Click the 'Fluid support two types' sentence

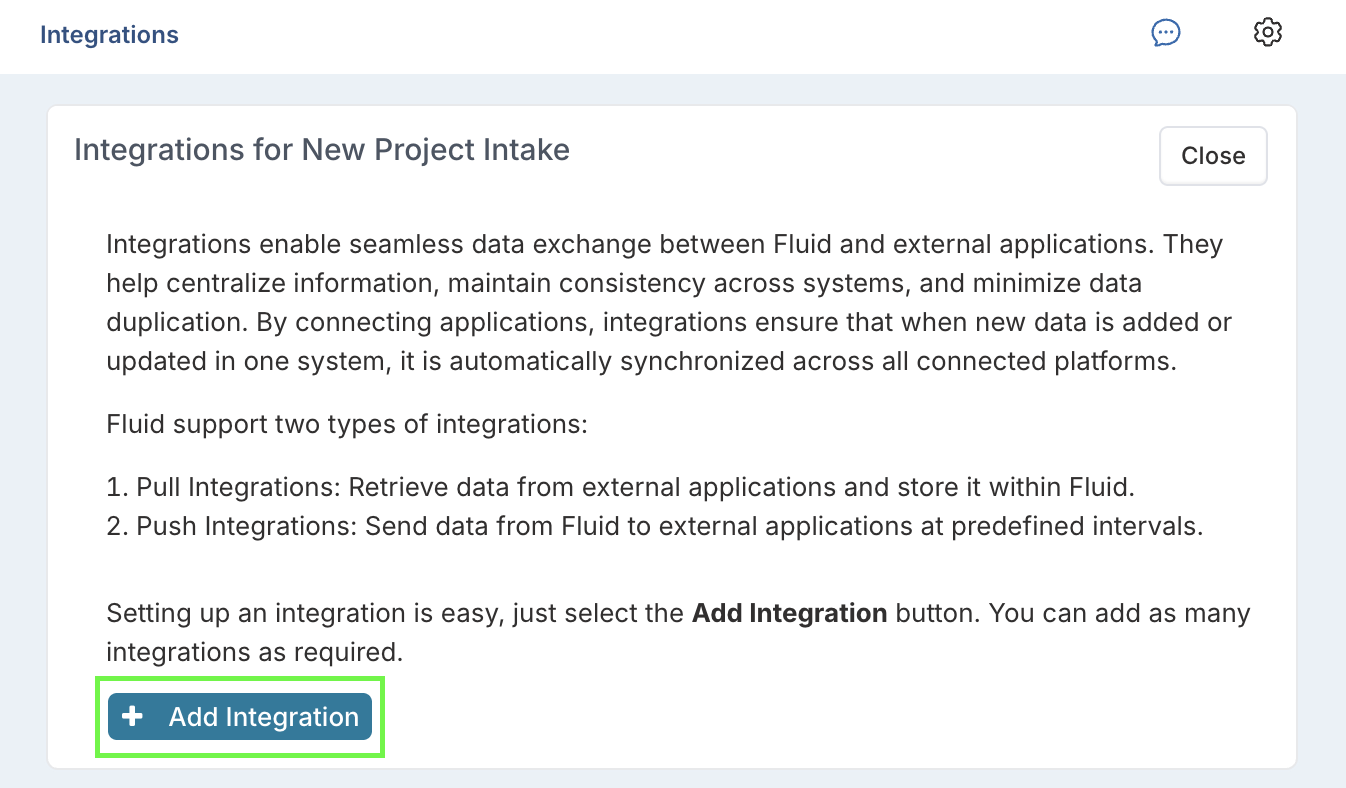click(346, 424)
